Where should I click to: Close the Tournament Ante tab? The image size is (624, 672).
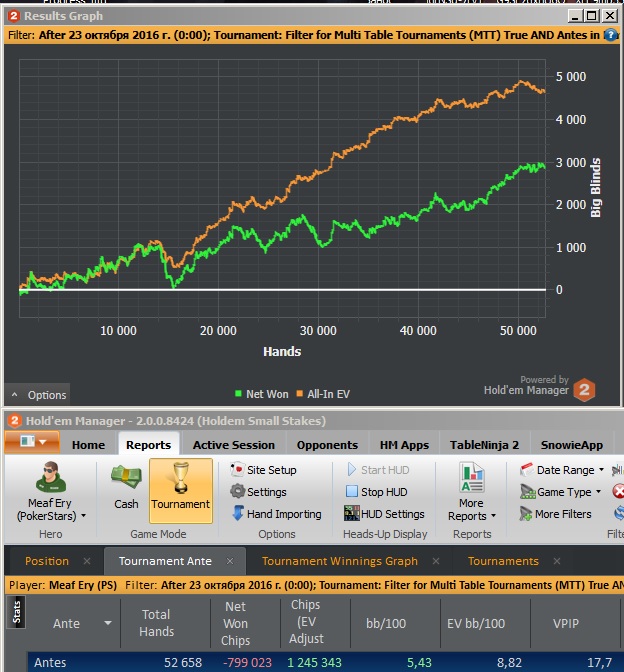pos(230,561)
